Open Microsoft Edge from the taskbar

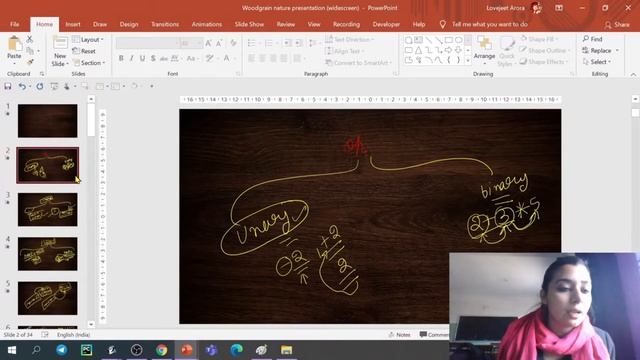(236, 350)
